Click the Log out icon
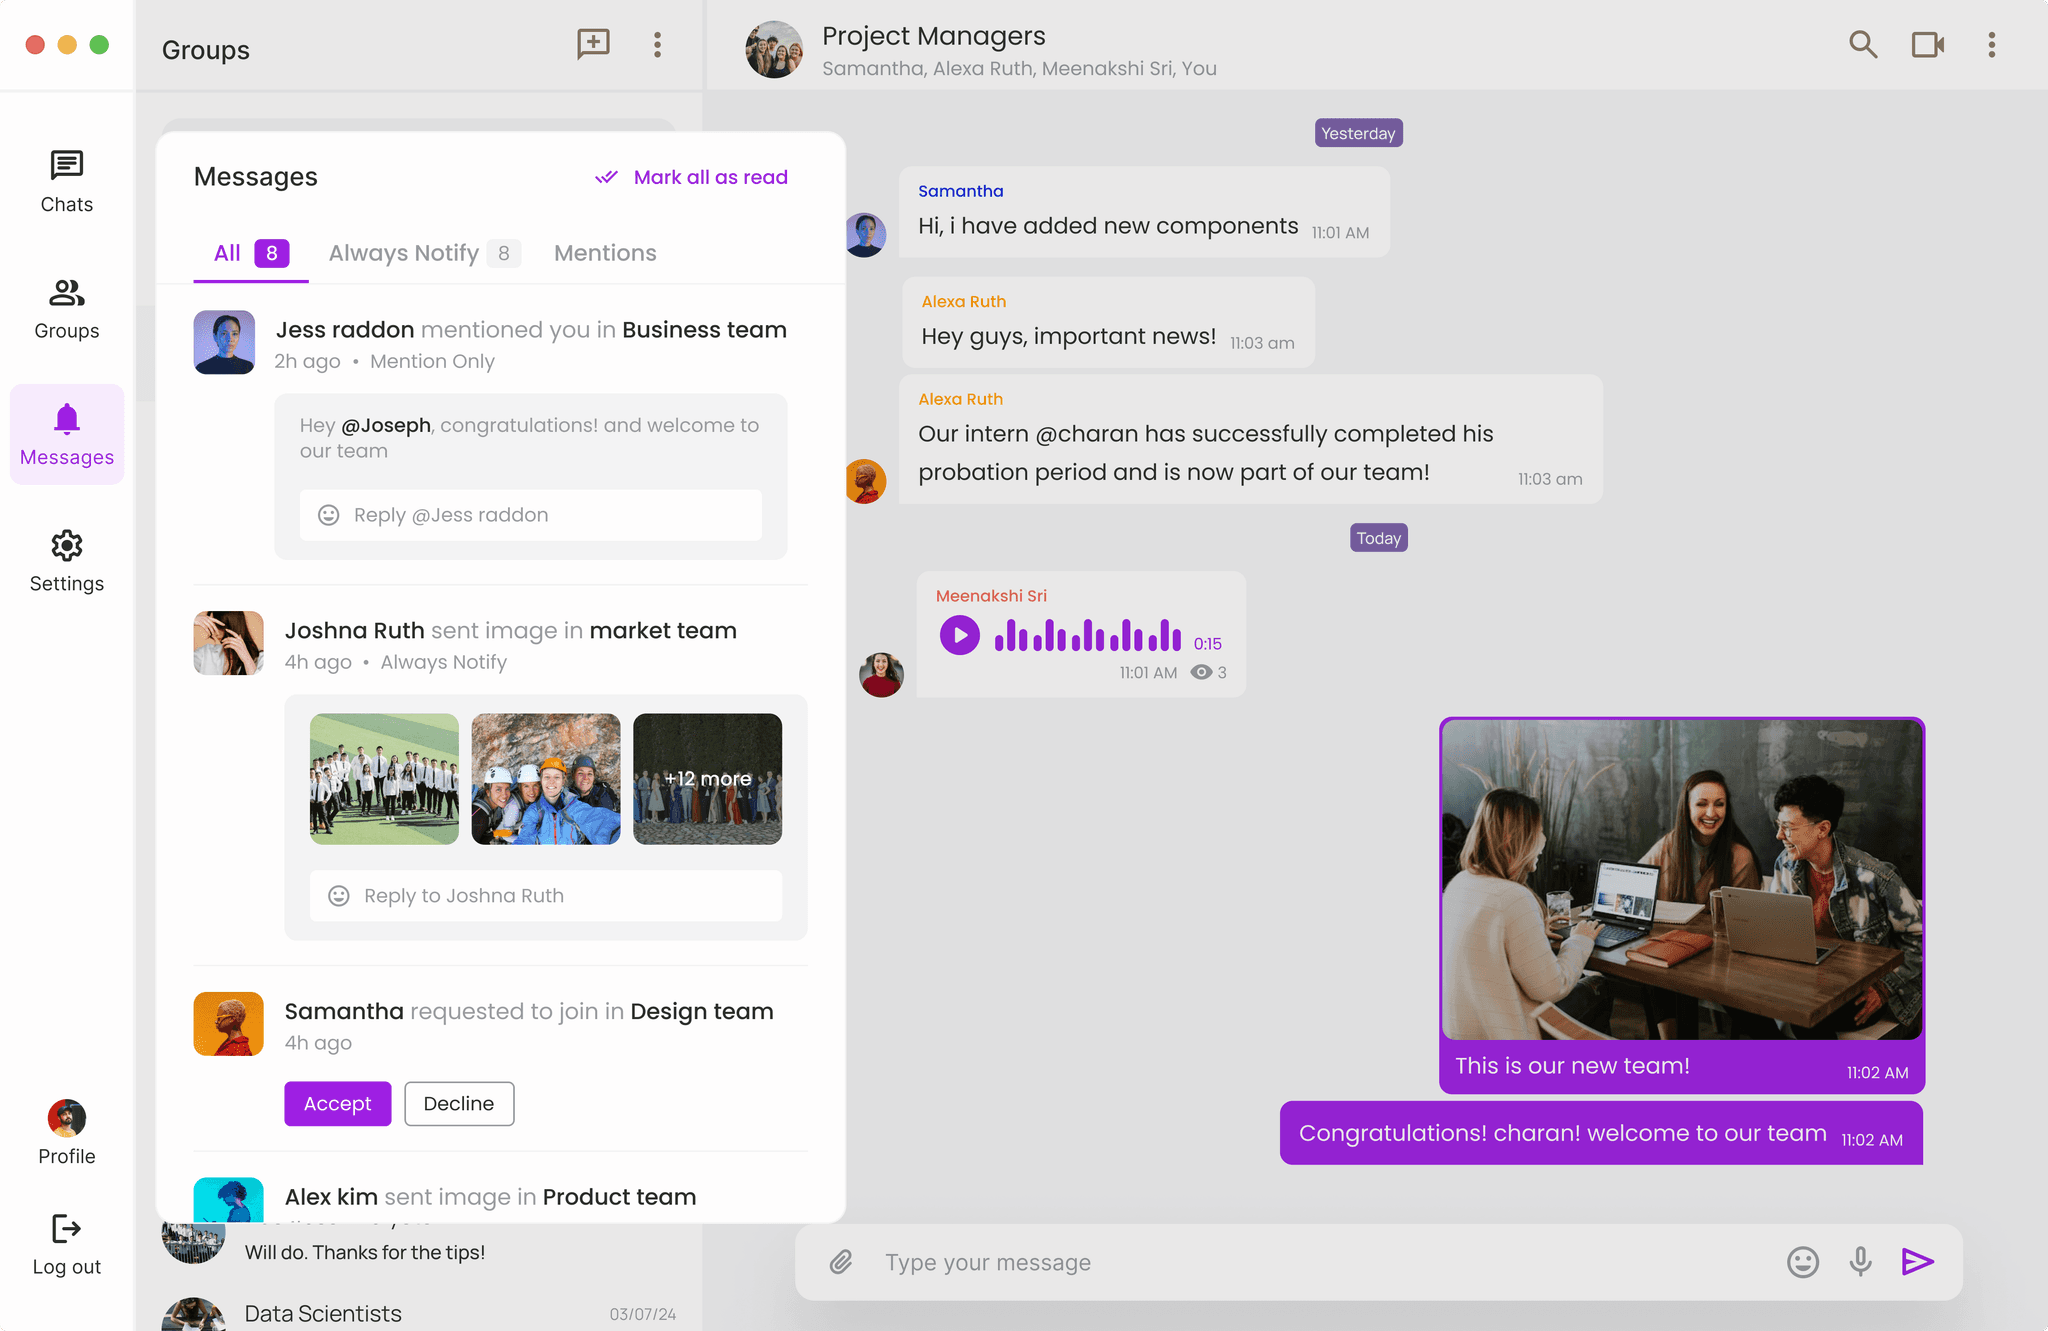 pos(67,1229)
